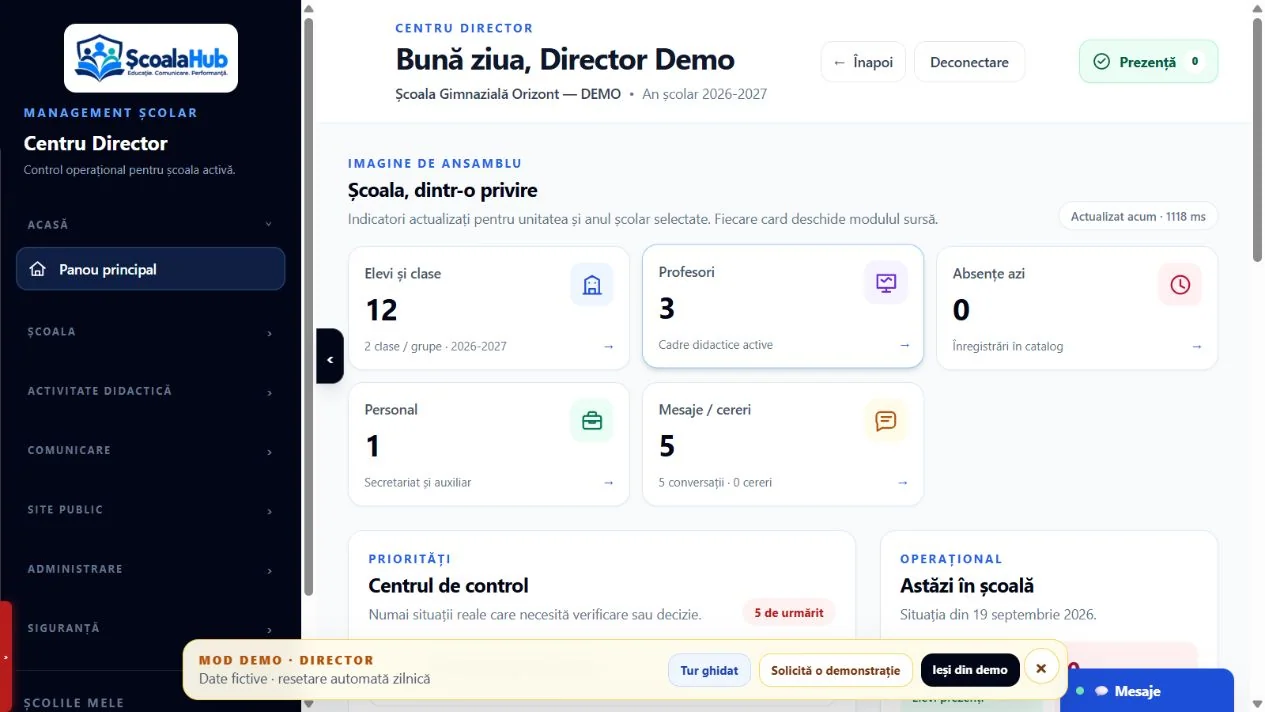
Task: Click the 5 de urmărit badge
Action: click(x=789, y=613)
